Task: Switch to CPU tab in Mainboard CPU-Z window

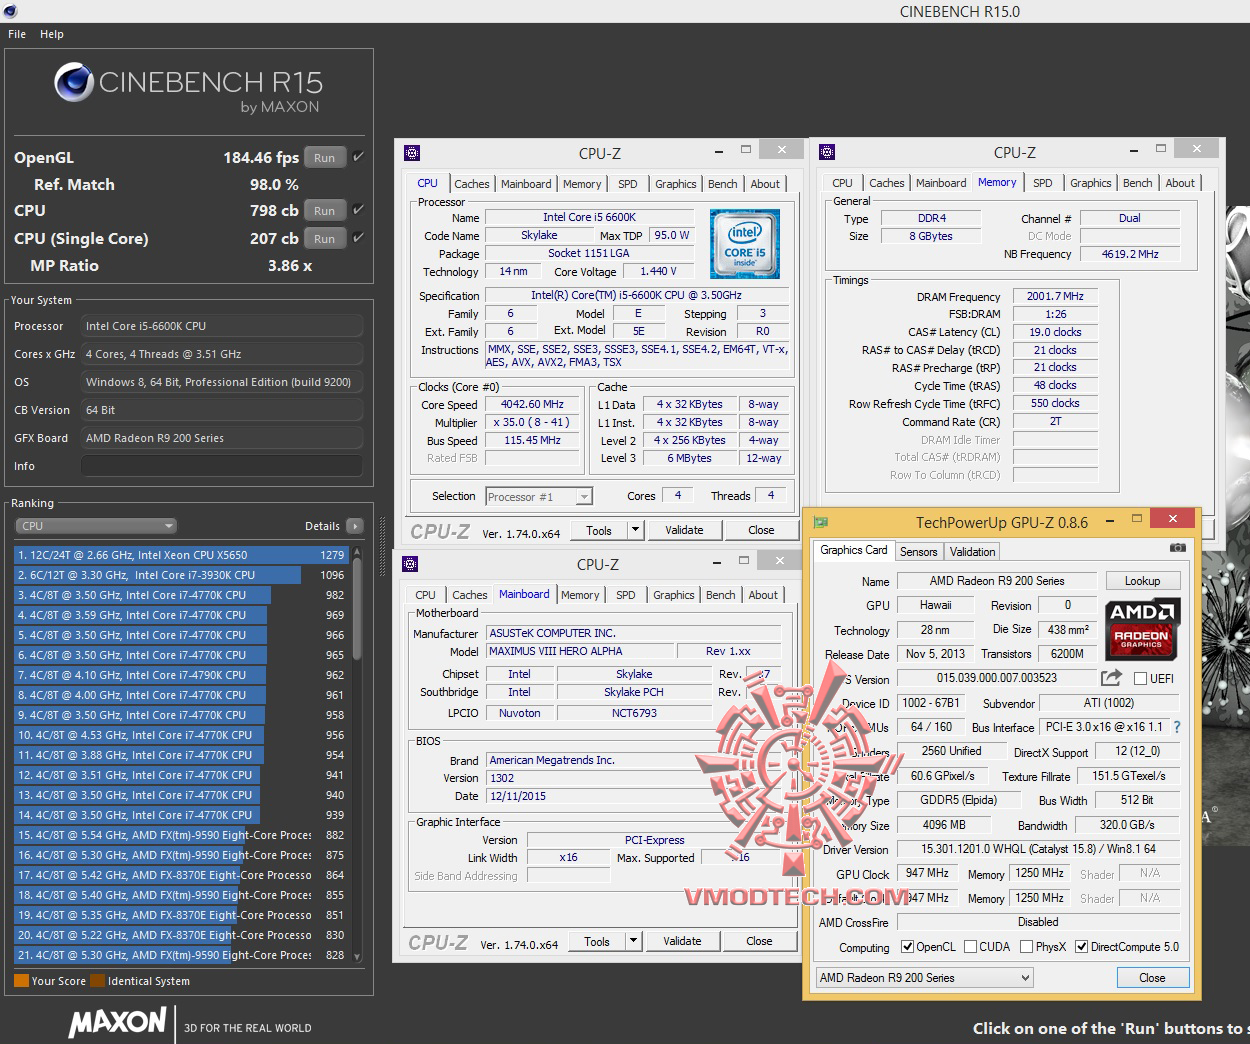Action: click(426, 595)
